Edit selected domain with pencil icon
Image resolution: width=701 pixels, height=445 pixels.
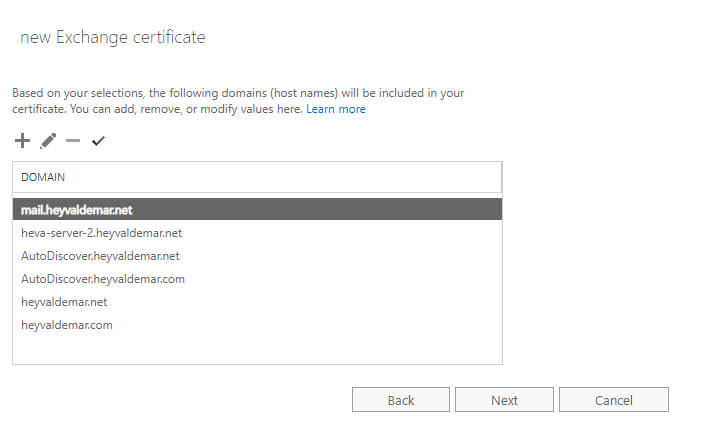(x=48, y=141)
